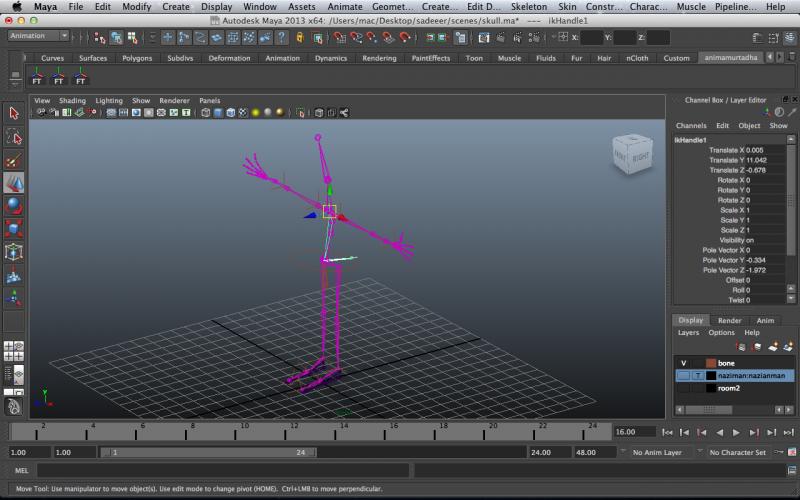Click the Translate Y value field
The height and width of the screenshot is (500, 800).
(755, 160)
